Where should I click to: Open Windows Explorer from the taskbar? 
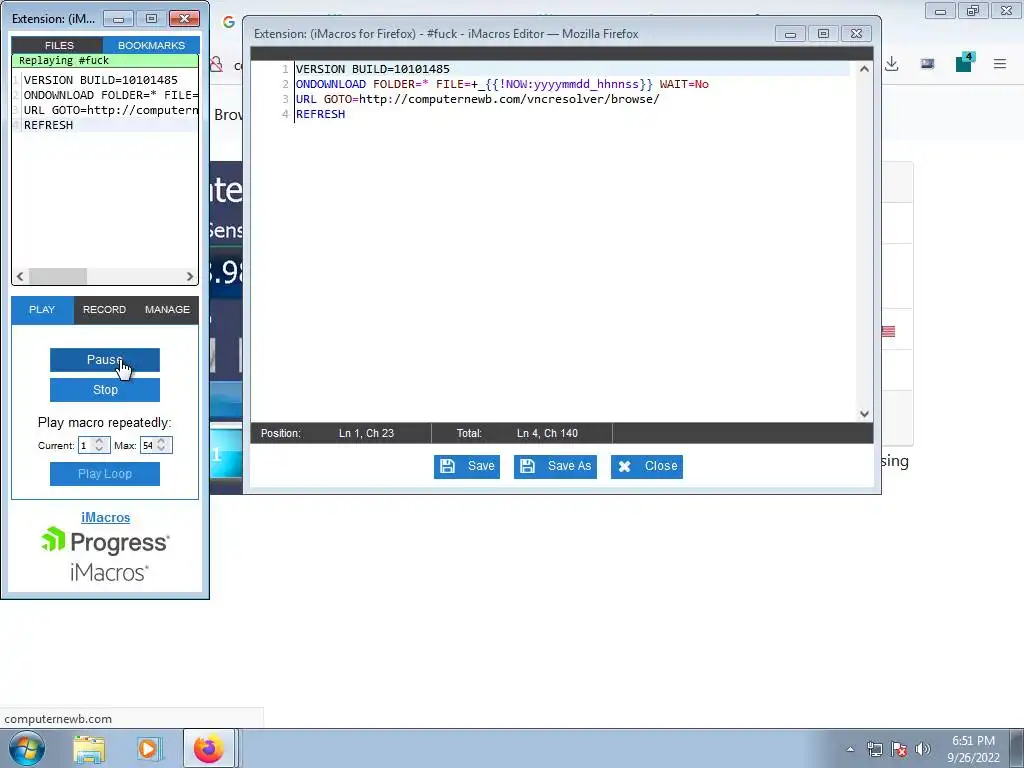[89, 749]
